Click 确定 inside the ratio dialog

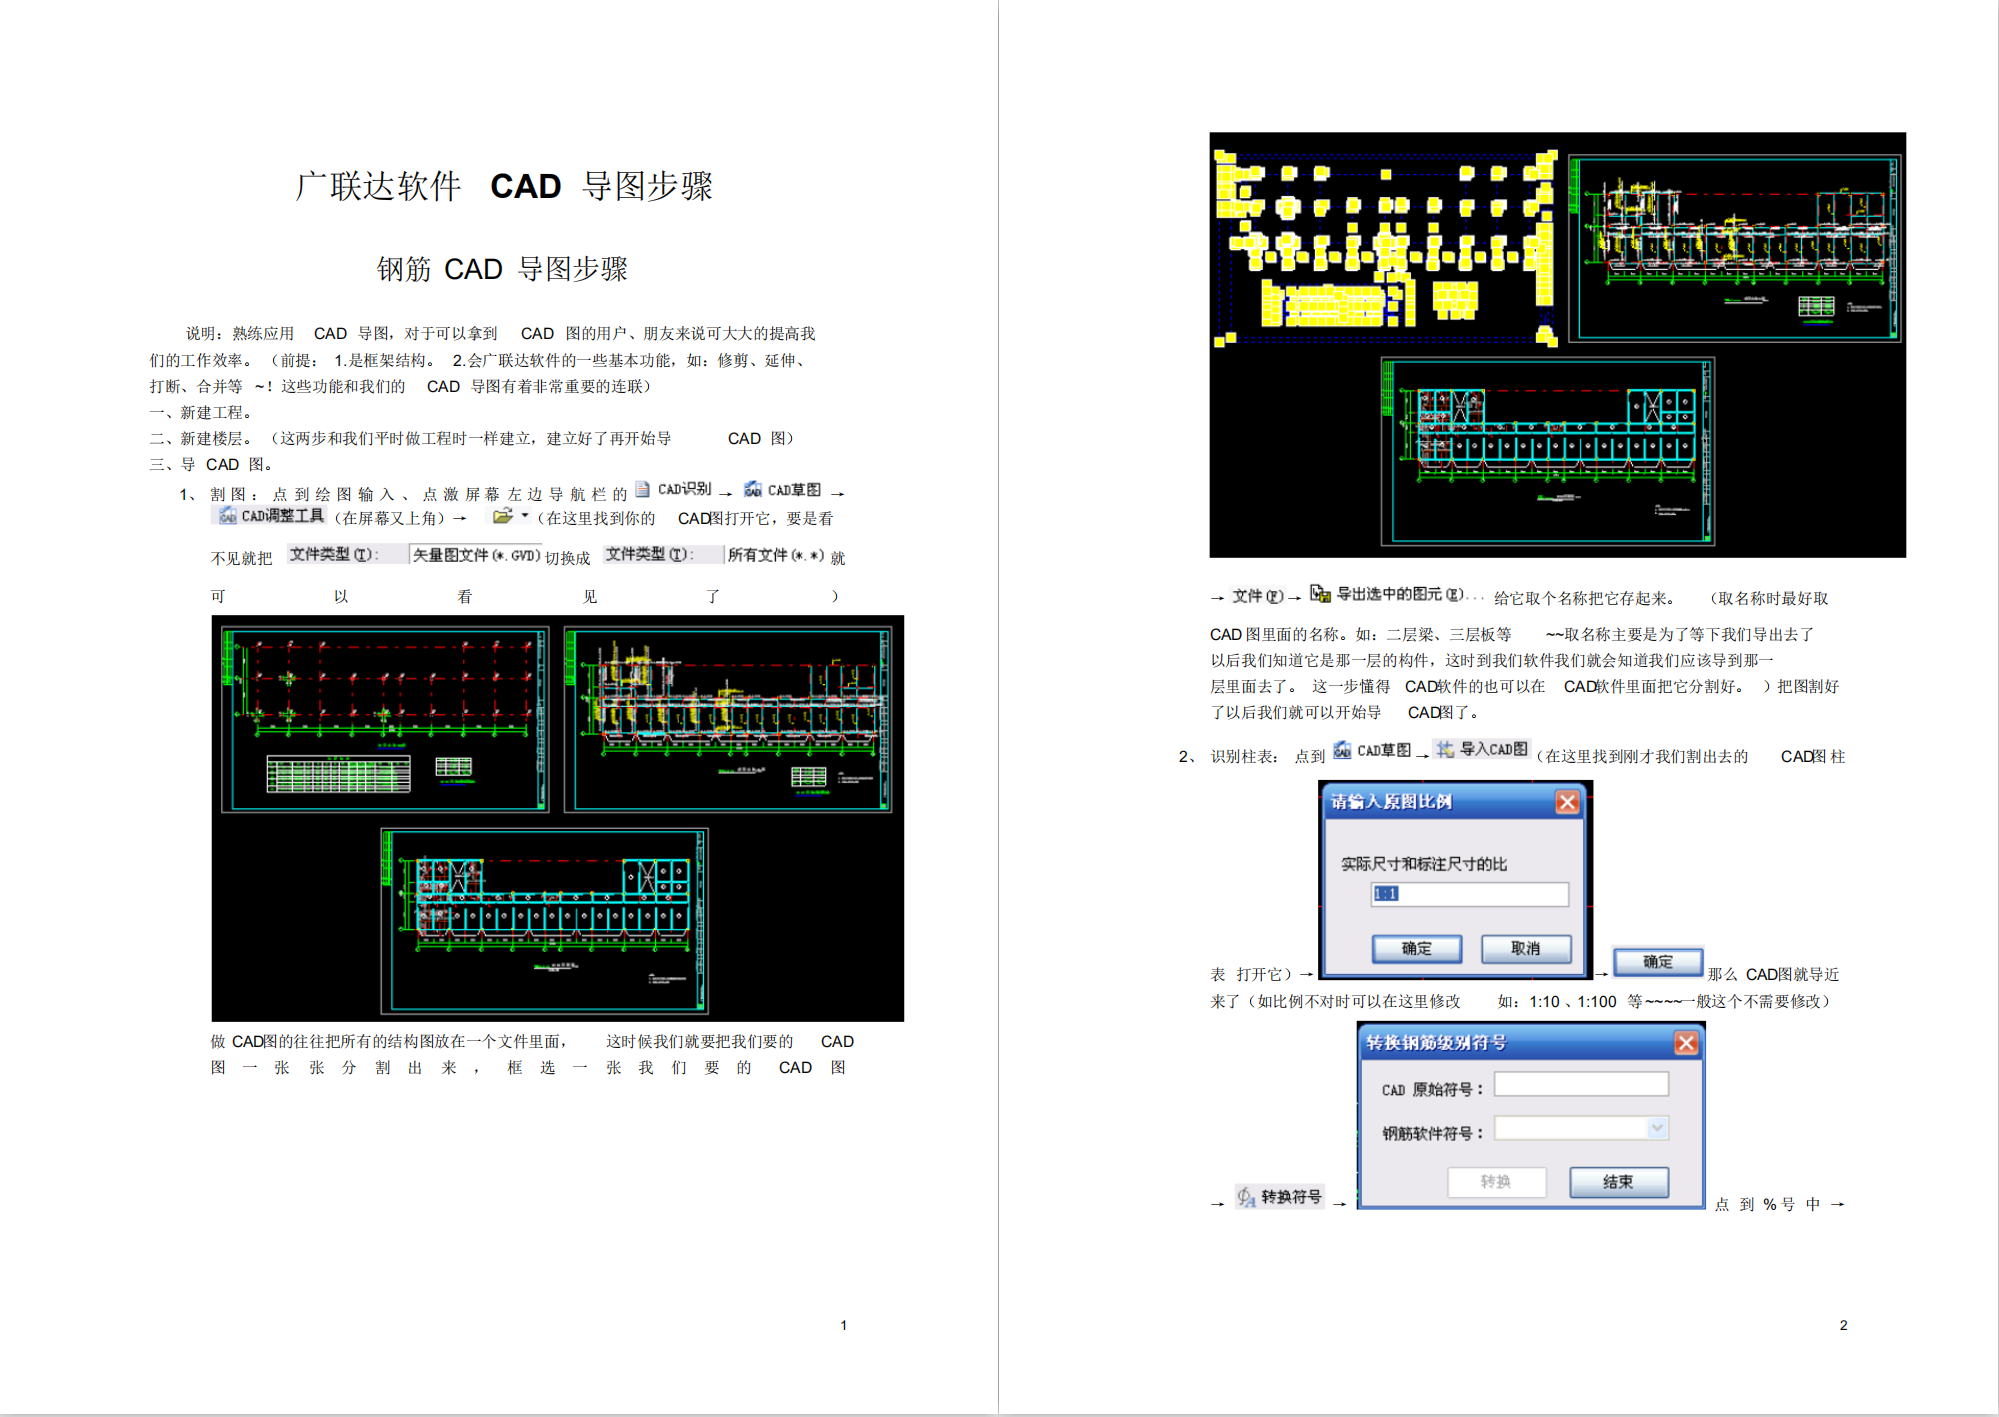[1416, 948]
